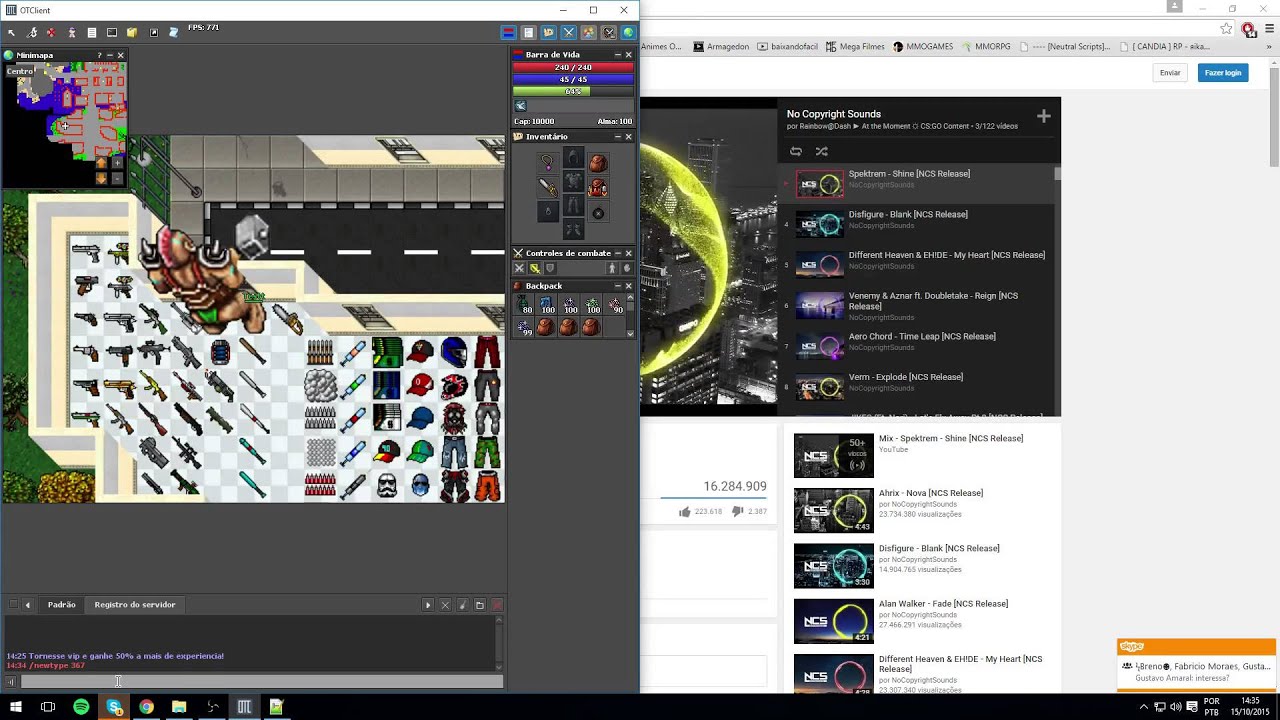Toggle the standing figure chase mode button
The width and height of the screenshot is (1280, 720).
pyautogui.click(x=612, y=268)
